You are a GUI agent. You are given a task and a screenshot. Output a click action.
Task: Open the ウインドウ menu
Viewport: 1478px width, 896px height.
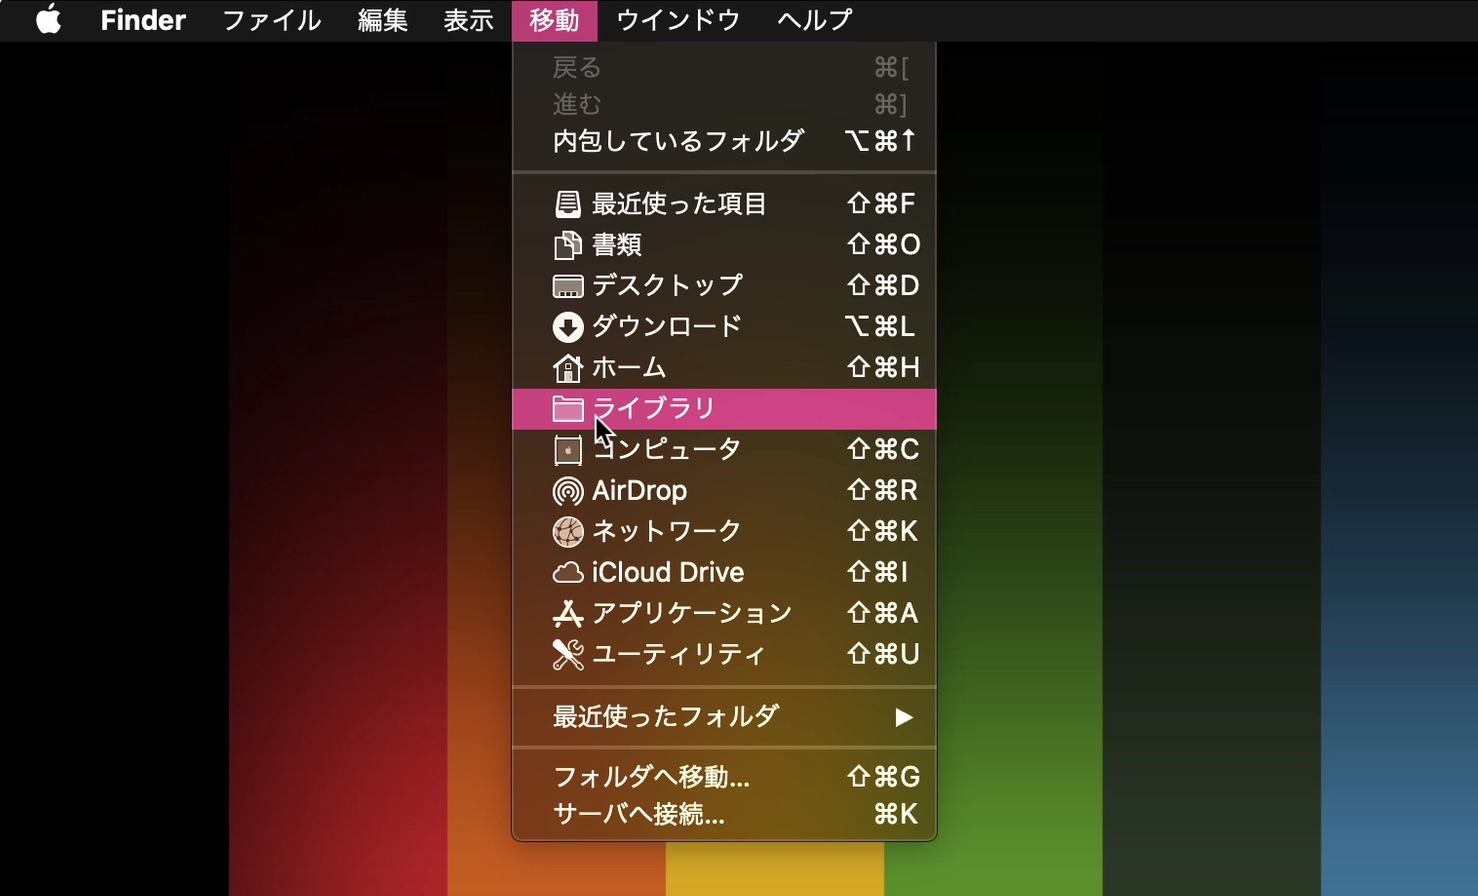[678, 20]
